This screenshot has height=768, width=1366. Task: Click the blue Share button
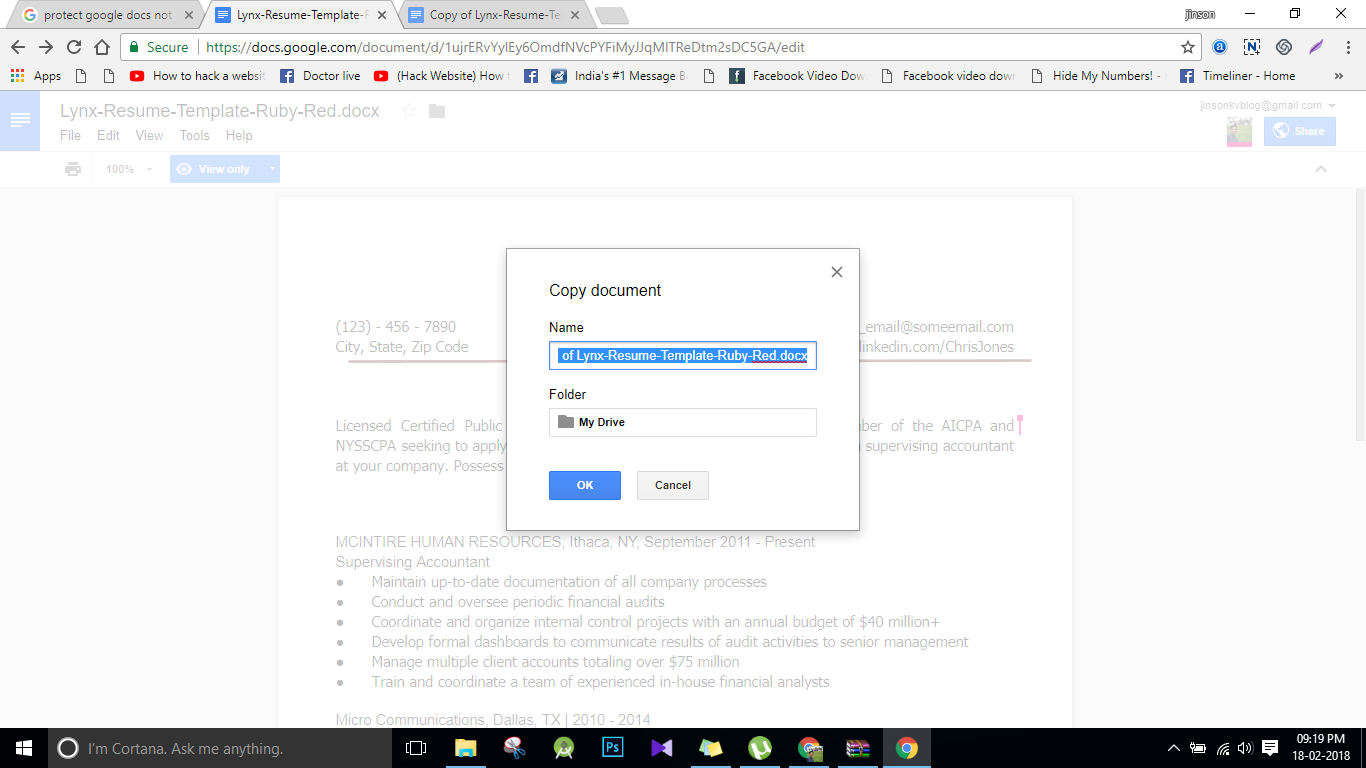tap(1299, 131)
